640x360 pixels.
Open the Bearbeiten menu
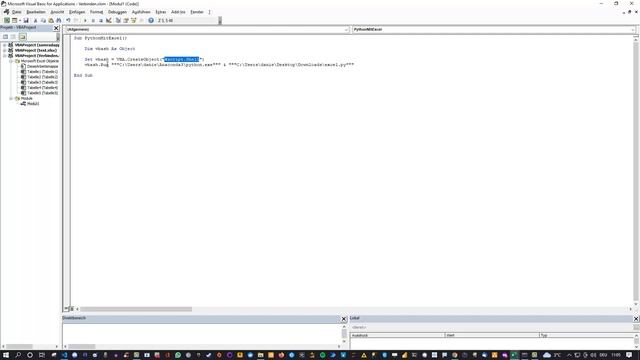36,12
